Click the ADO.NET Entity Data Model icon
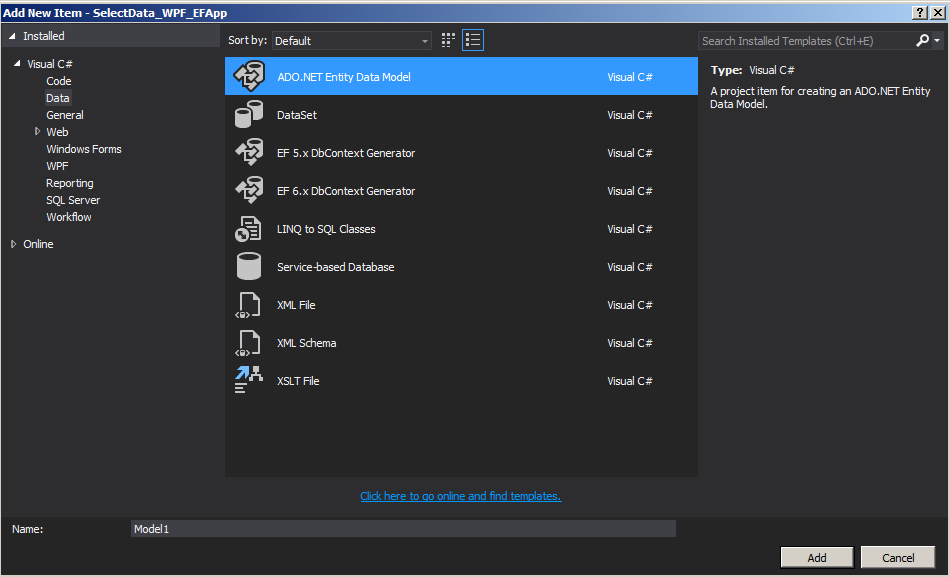Viewport: 950px width, 577px height. (x=247, y=77)
